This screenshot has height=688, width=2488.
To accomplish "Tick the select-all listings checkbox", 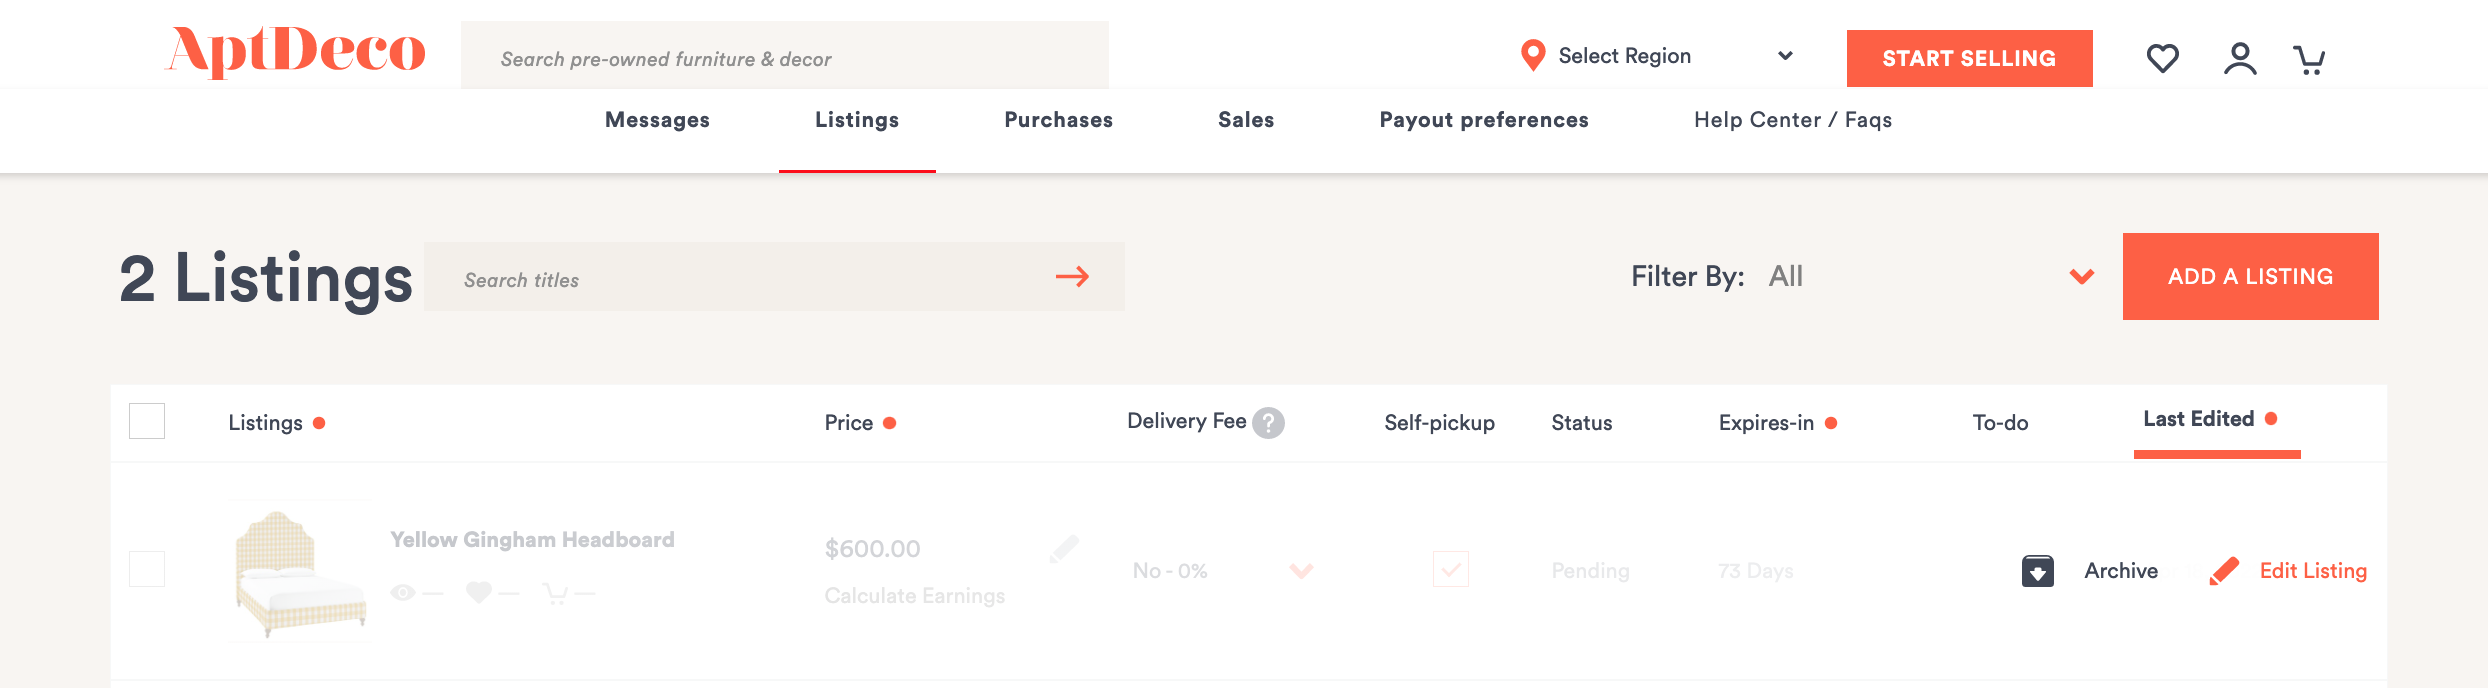I will coord(147,421).
